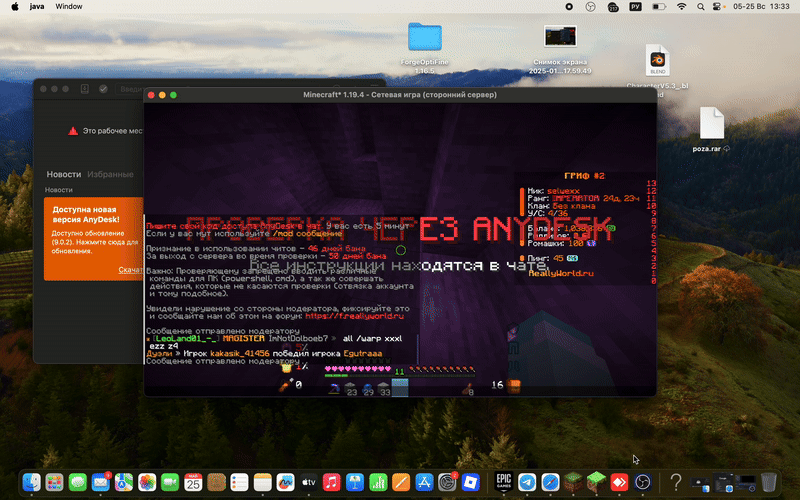Viewport: 800px width, 500px height.
Task: Select the pickaxe hotbar slot
Action: [334, 389]
